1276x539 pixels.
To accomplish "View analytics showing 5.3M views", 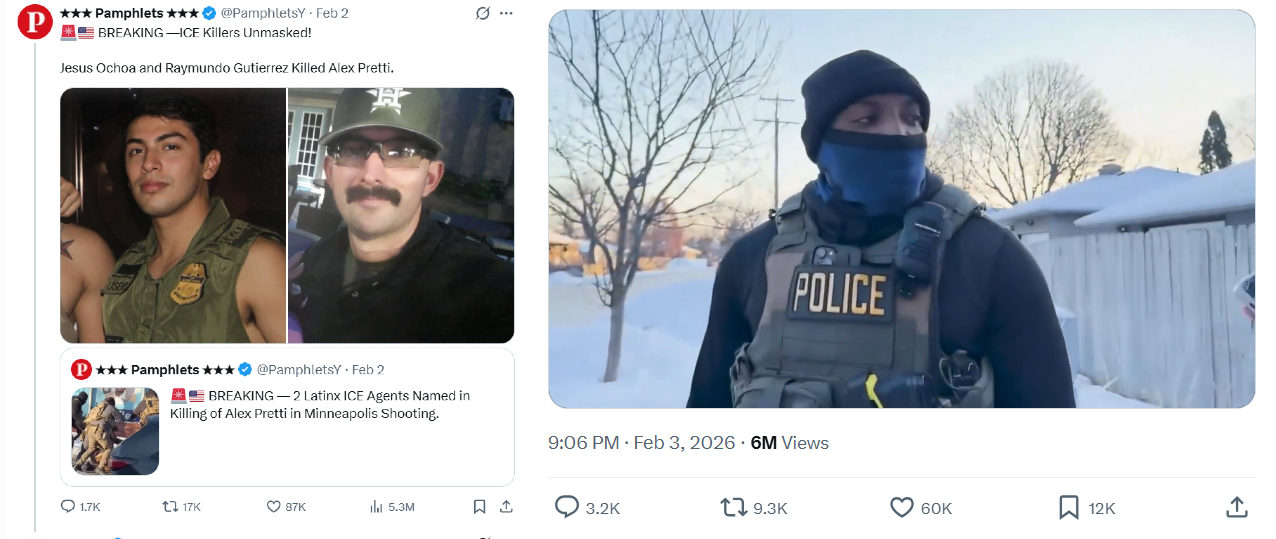I will pyautogui.click(x=377, y=507).
